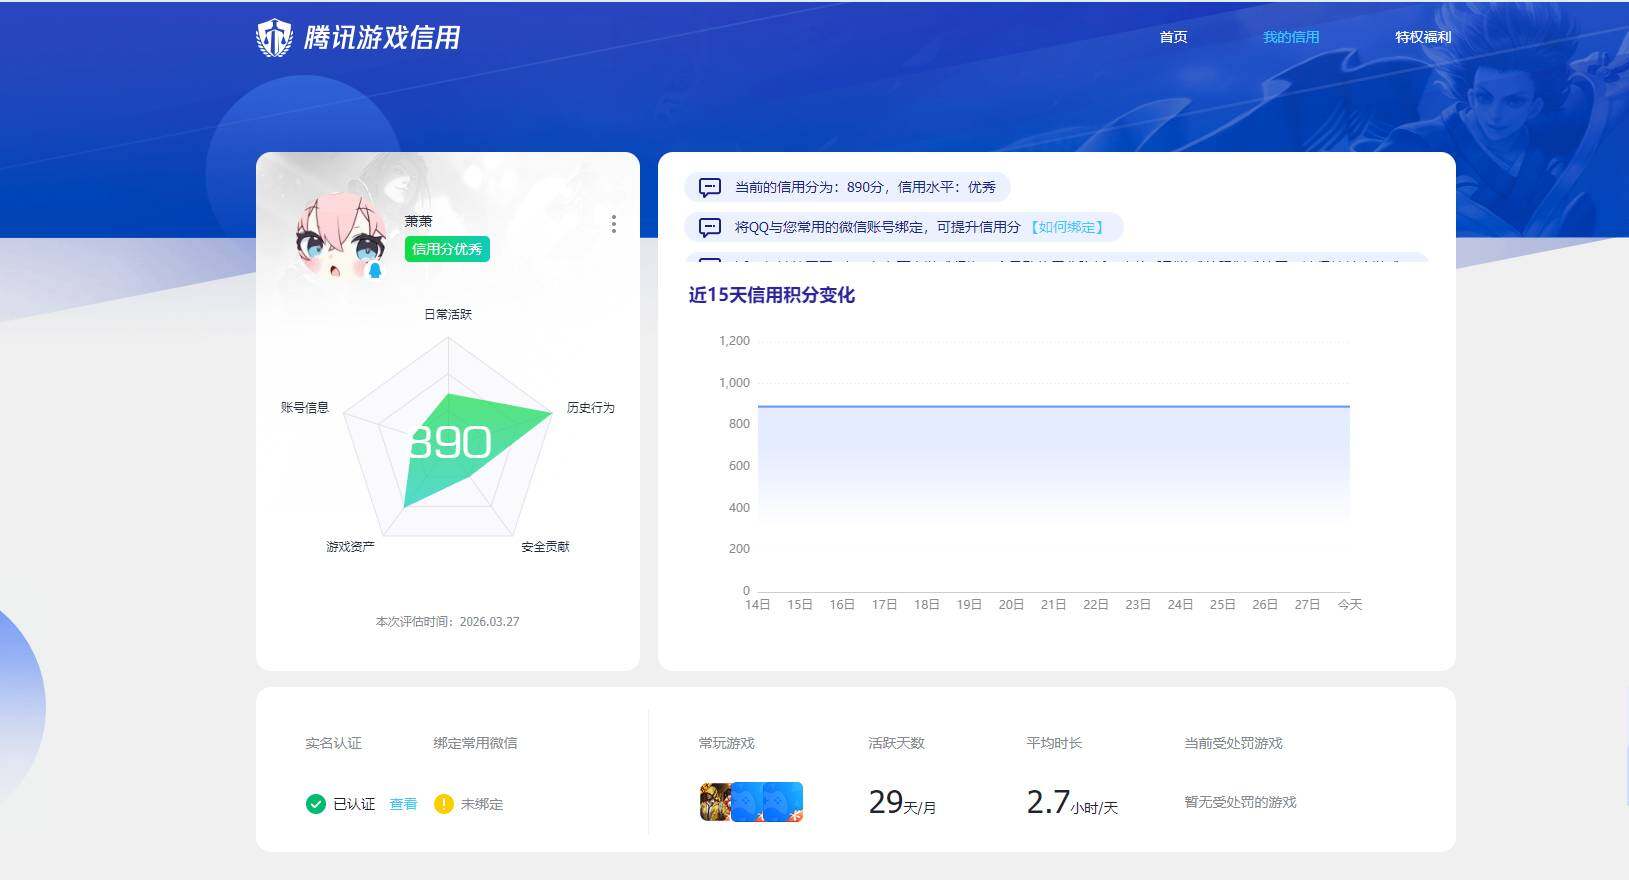Open the 首页 nav tab
Screen dimensions: 1629x880
pos(1173,37)
